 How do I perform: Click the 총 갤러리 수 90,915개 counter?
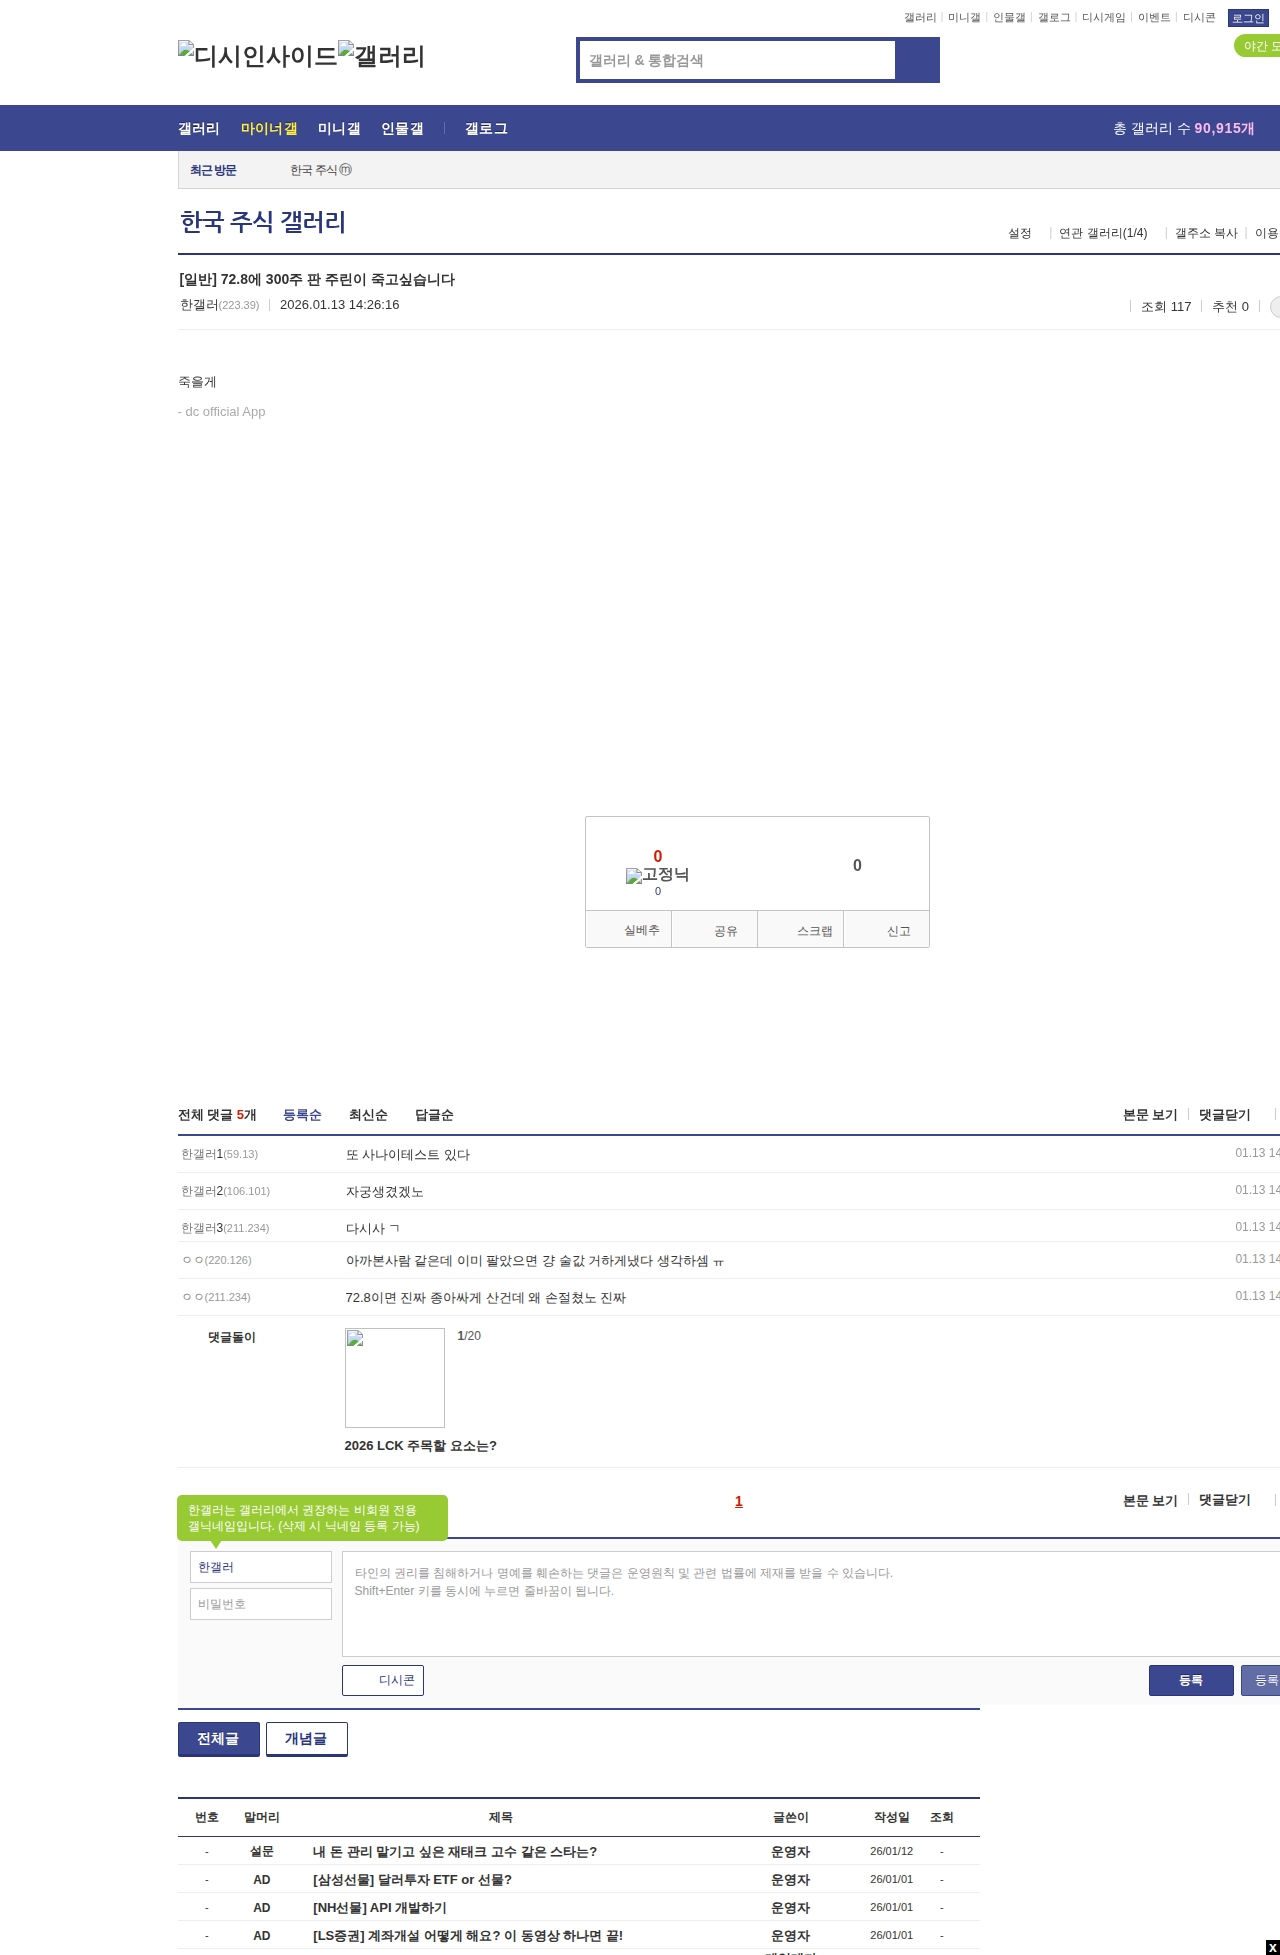1184,129
